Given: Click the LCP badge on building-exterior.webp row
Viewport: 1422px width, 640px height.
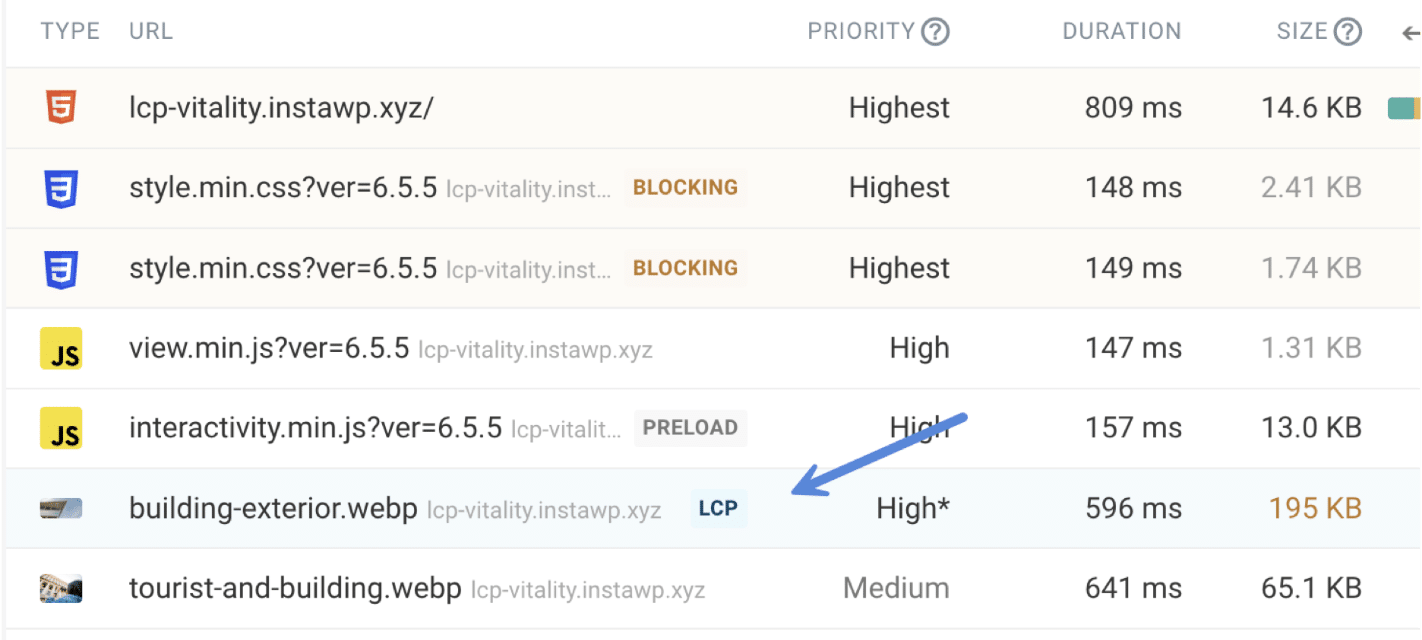Looking at the screenshot, I should [x=718, y=508].
